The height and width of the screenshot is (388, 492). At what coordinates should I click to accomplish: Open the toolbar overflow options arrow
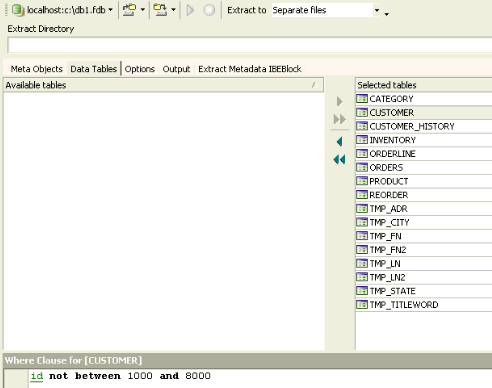tap(387, 14)
